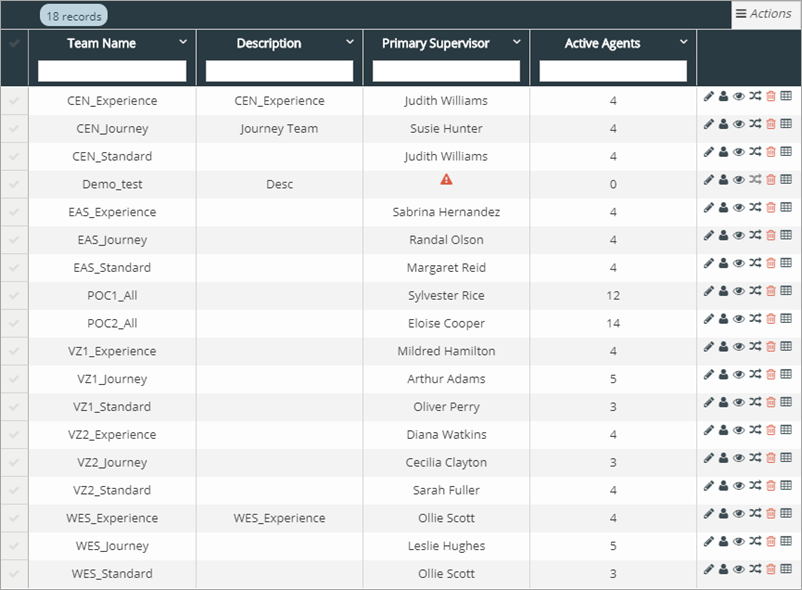
Task: Click the red warning icon in Demo_test row
Action: click(446, 179)
